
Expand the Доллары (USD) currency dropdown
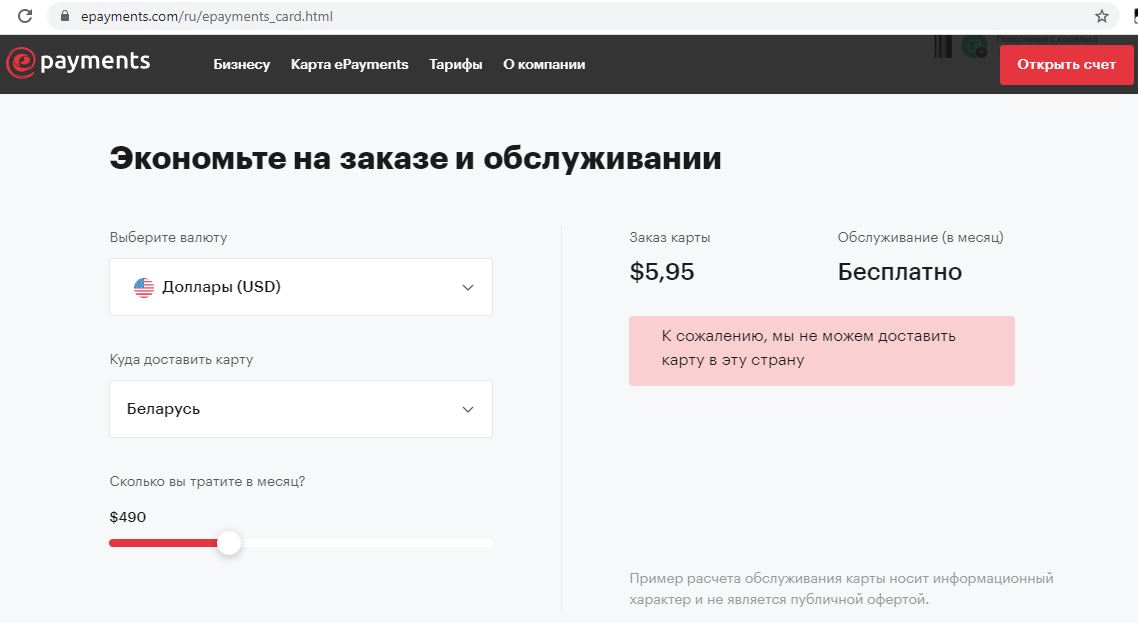[300, 287]
